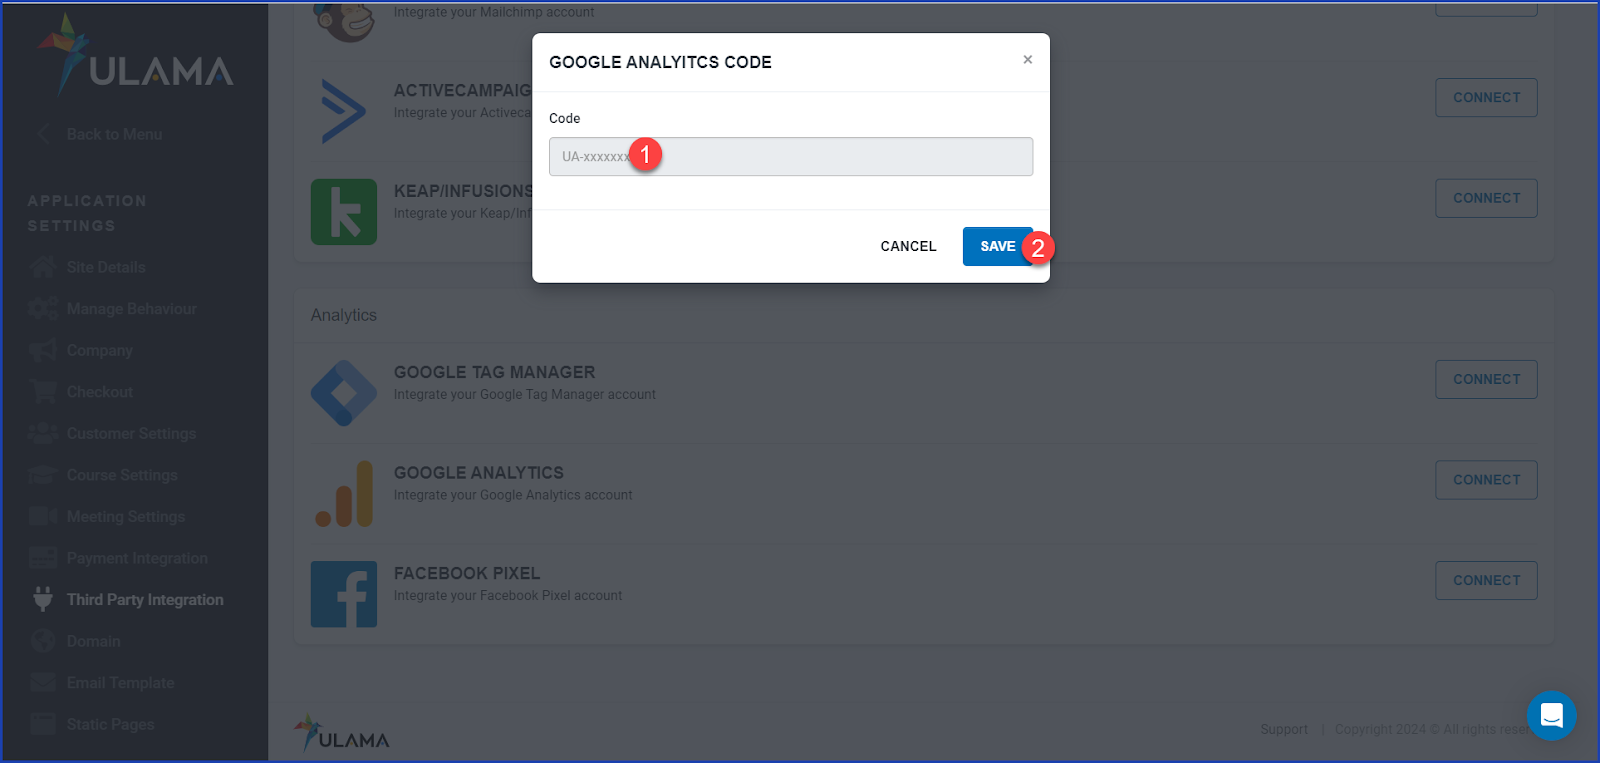Open Manage Behaviour settings
This screenshot has width=1600, height=763.
point(131,309)
